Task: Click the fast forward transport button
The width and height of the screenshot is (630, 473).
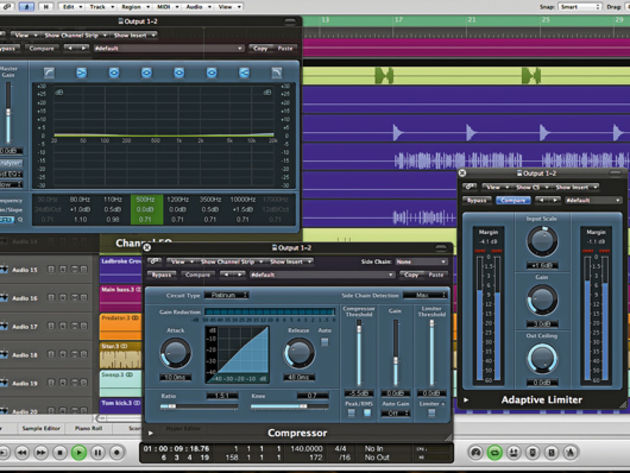Action: point(41,453)
